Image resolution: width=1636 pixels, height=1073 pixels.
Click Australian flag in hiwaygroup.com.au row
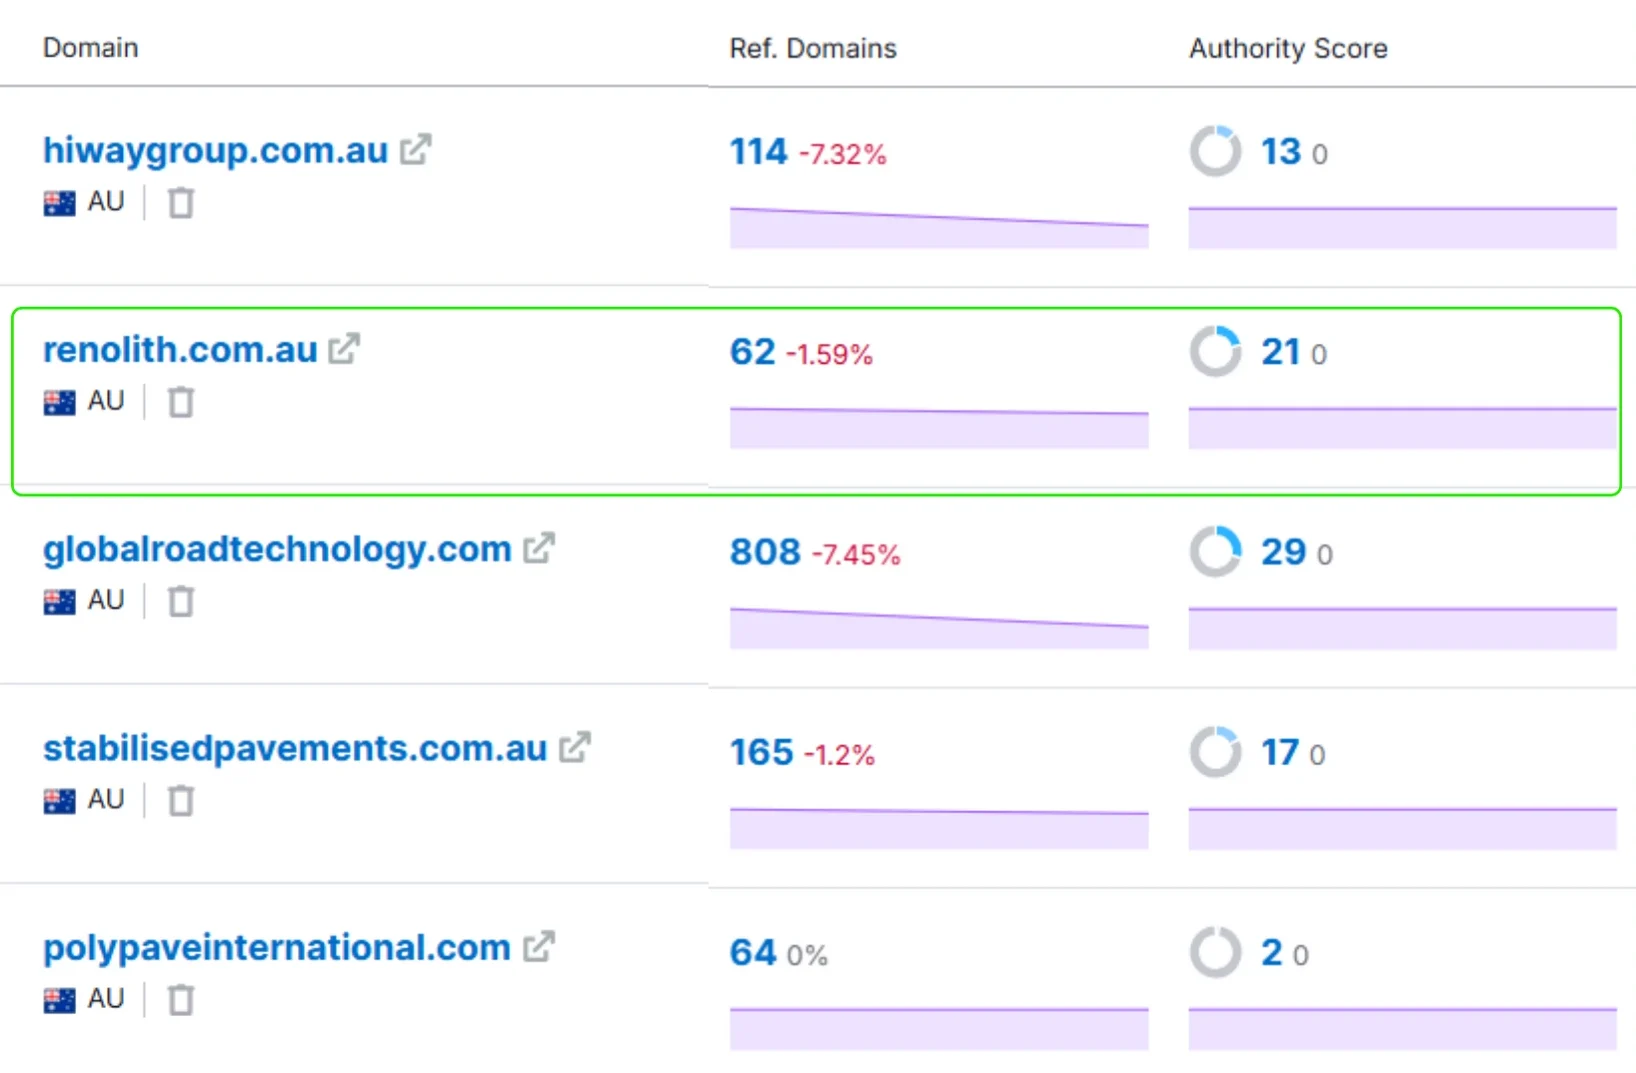coord(60,204)
